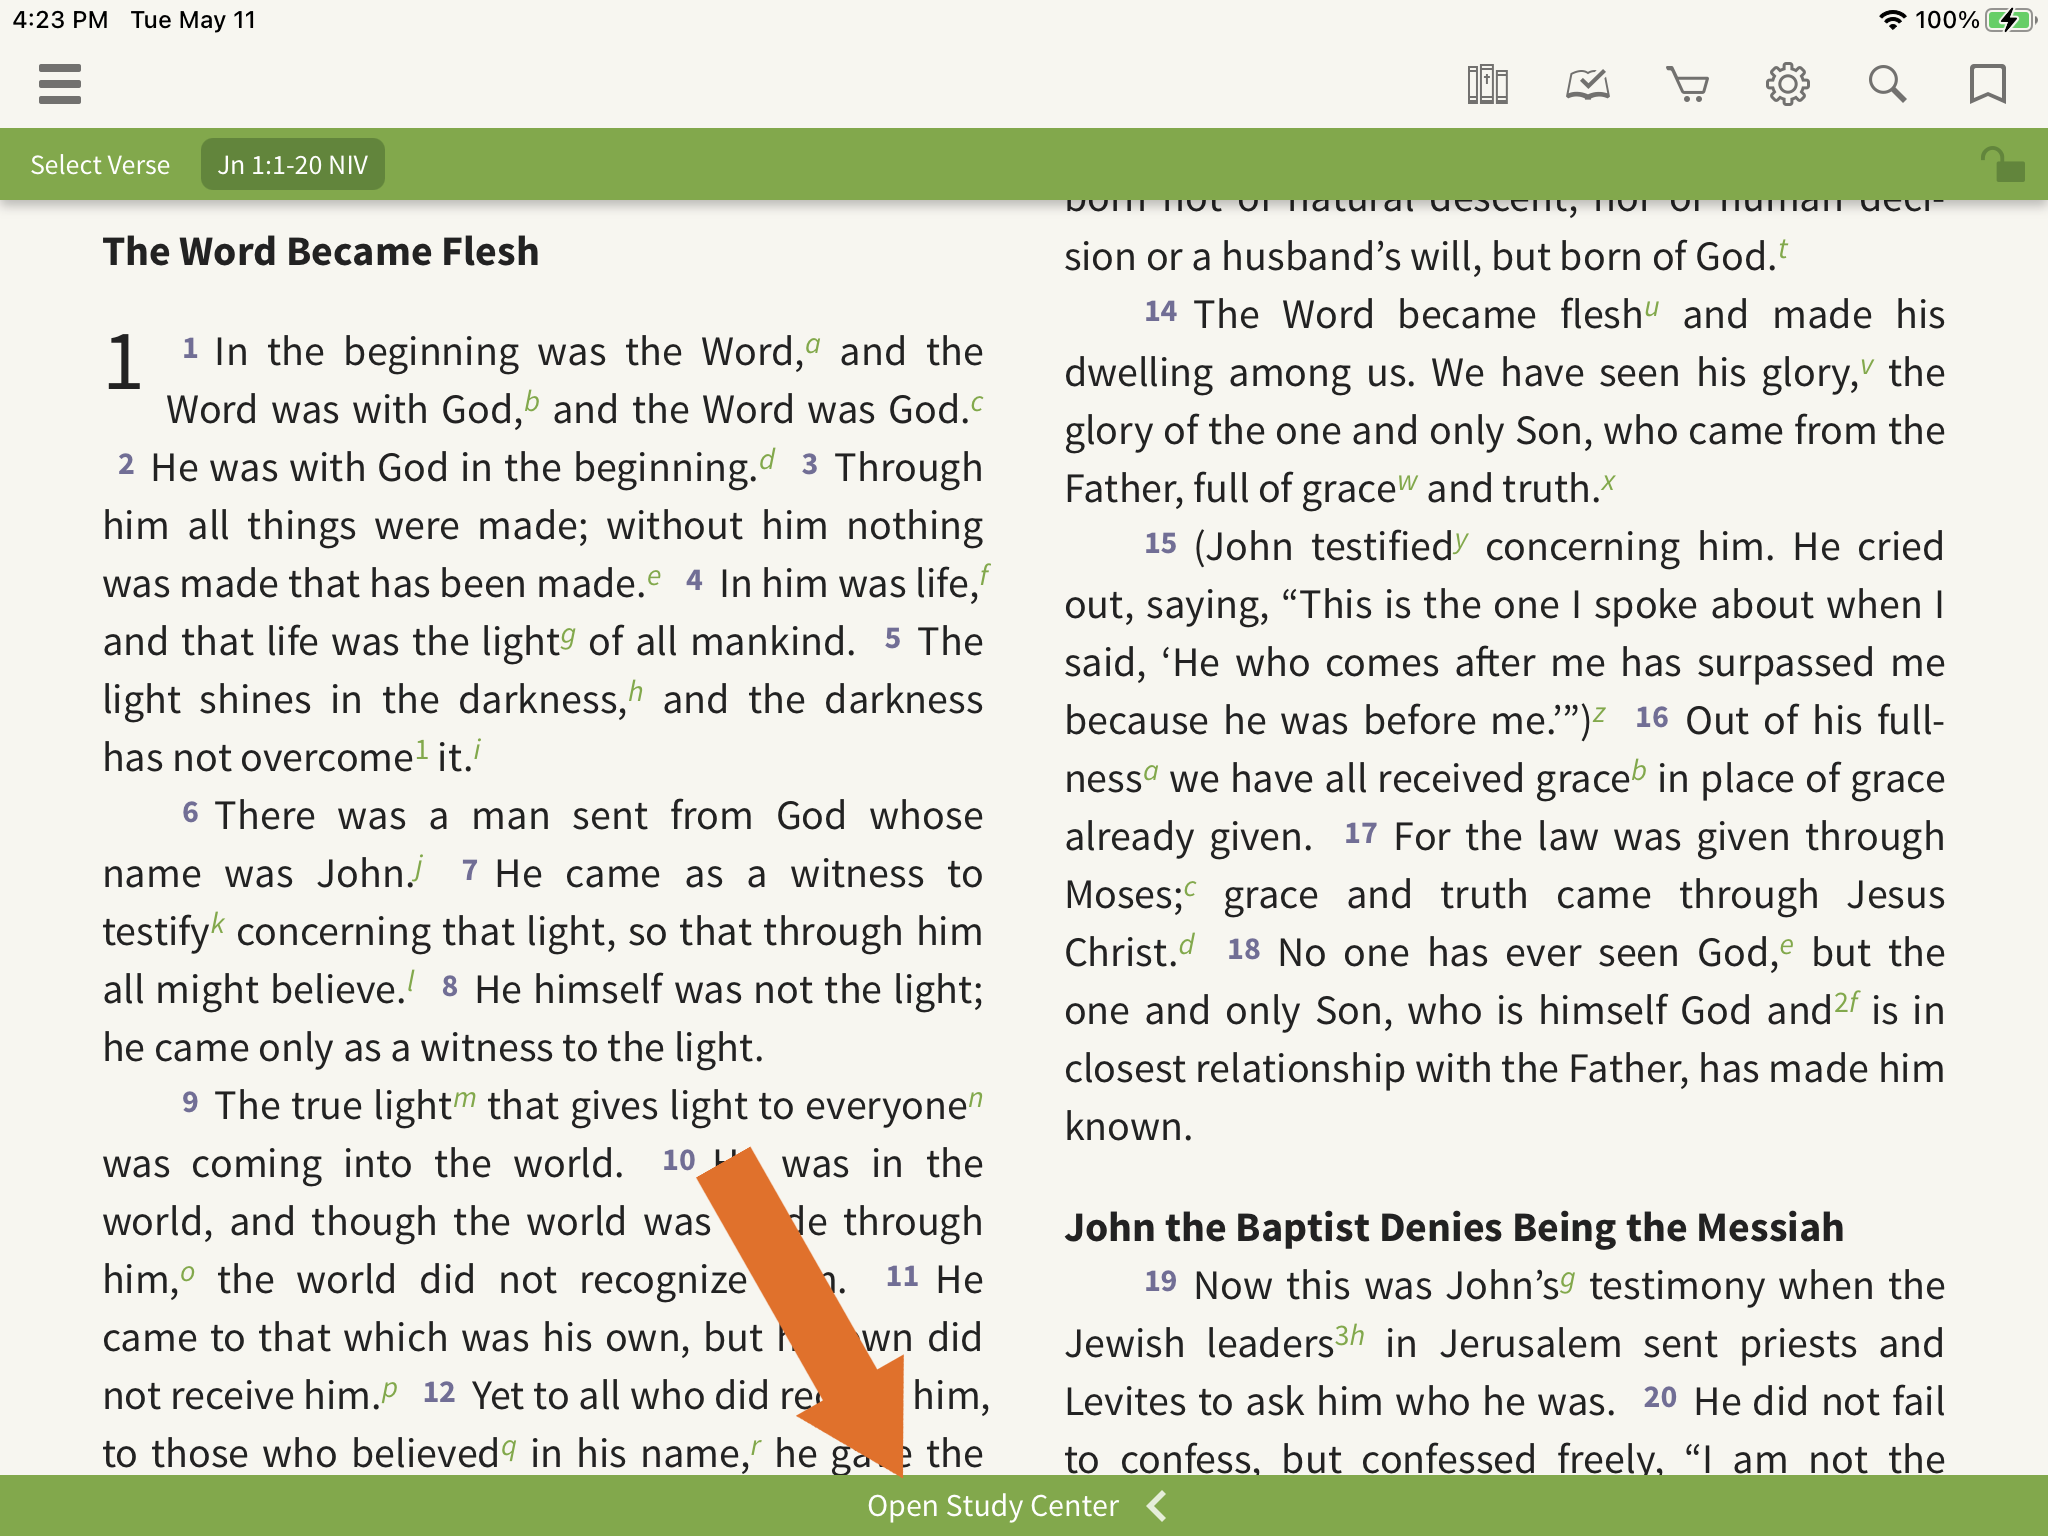Tap Open Study Center bar

(1024, 1506)
